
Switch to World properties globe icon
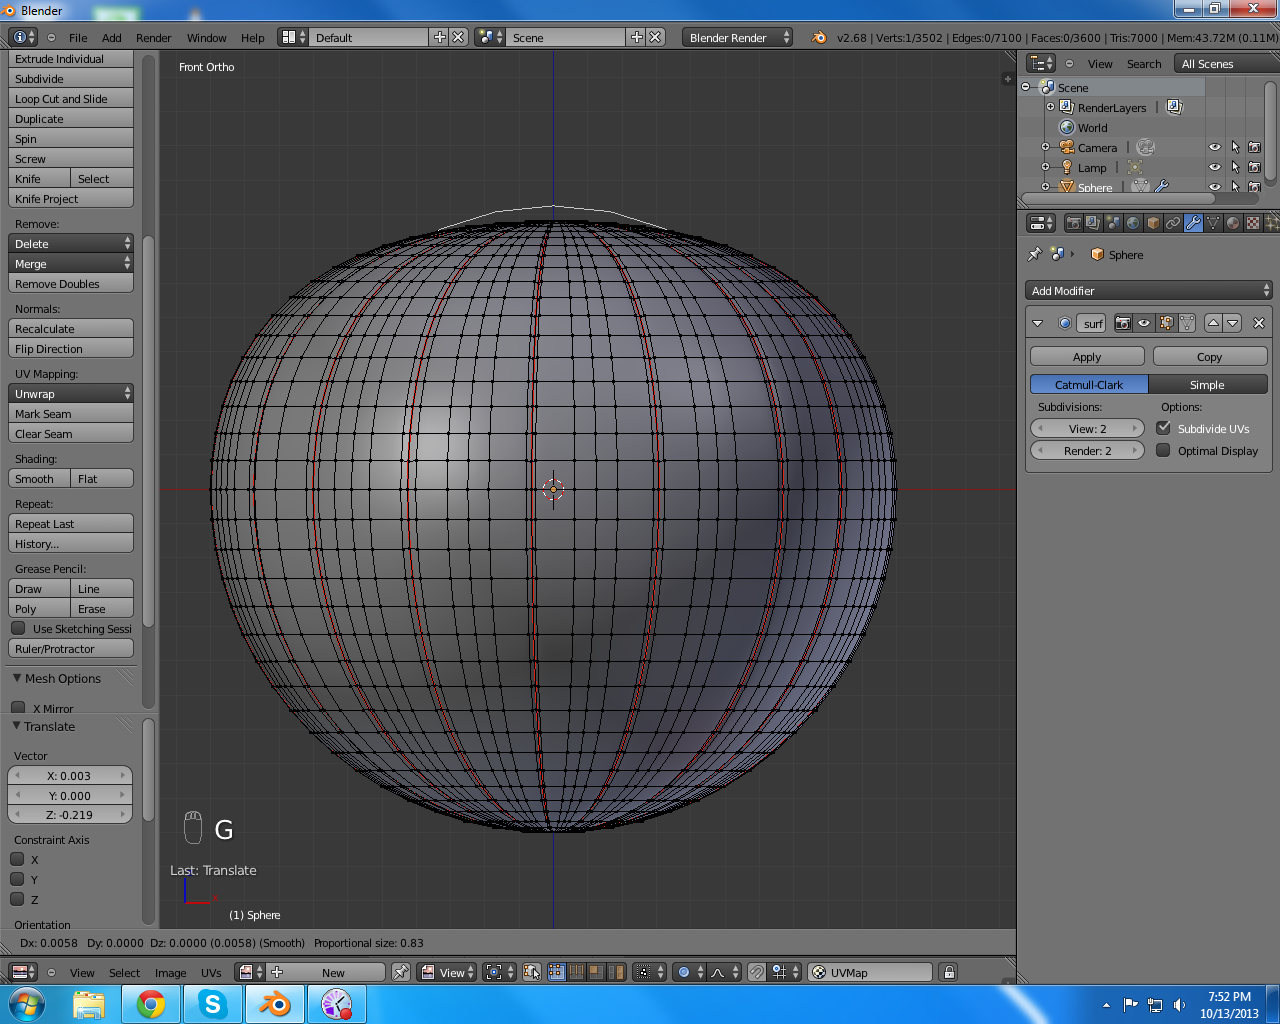[x=1133, y=223]
